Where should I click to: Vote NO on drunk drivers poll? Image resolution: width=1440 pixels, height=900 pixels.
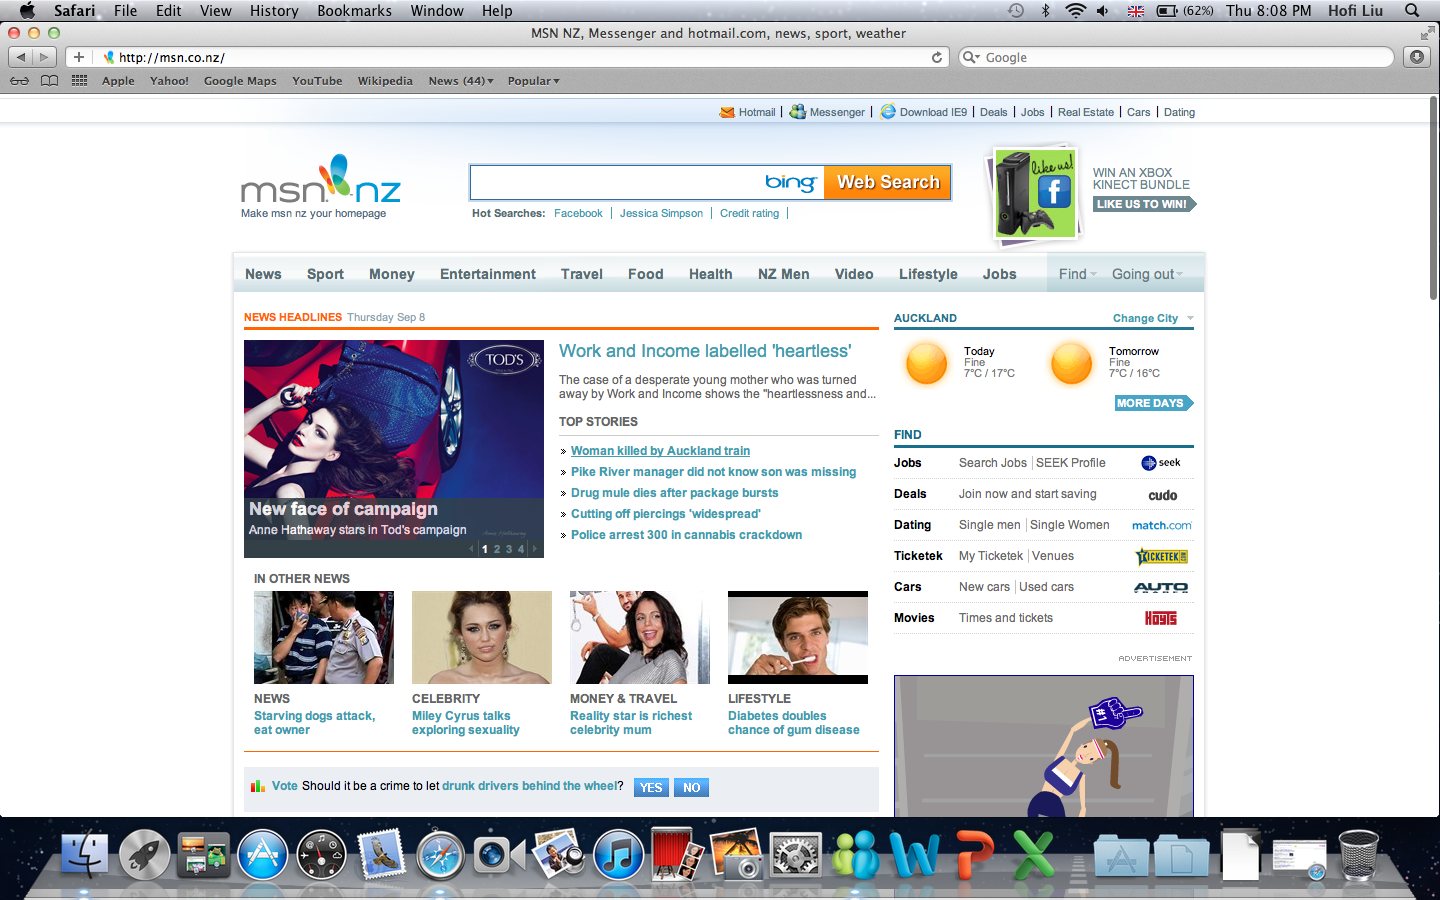coord(691,788)
